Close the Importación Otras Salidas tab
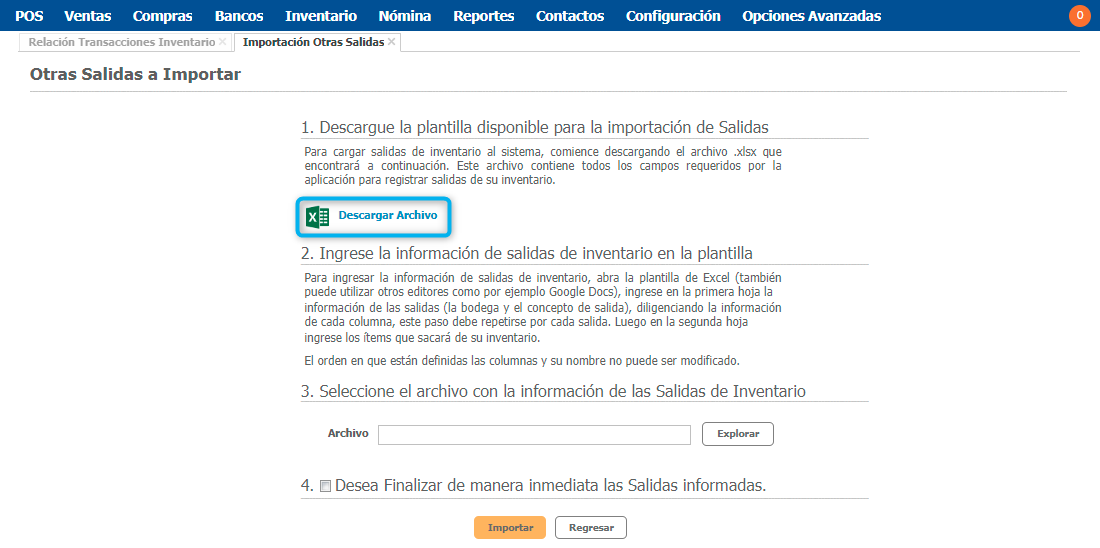The width and height of the screenshot is (1100, 548). [392, 42]
